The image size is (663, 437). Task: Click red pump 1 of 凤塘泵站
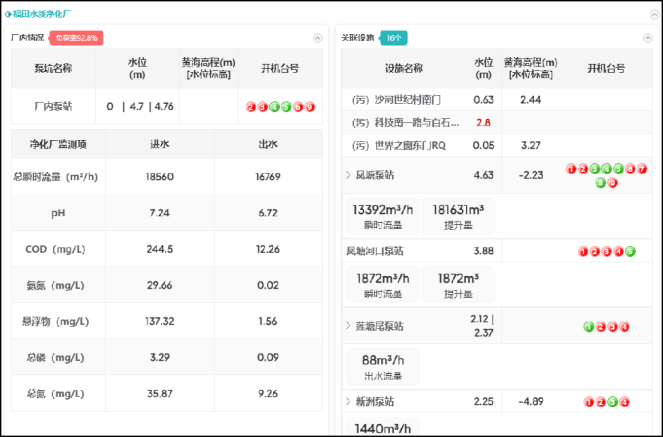click(571, 169)
